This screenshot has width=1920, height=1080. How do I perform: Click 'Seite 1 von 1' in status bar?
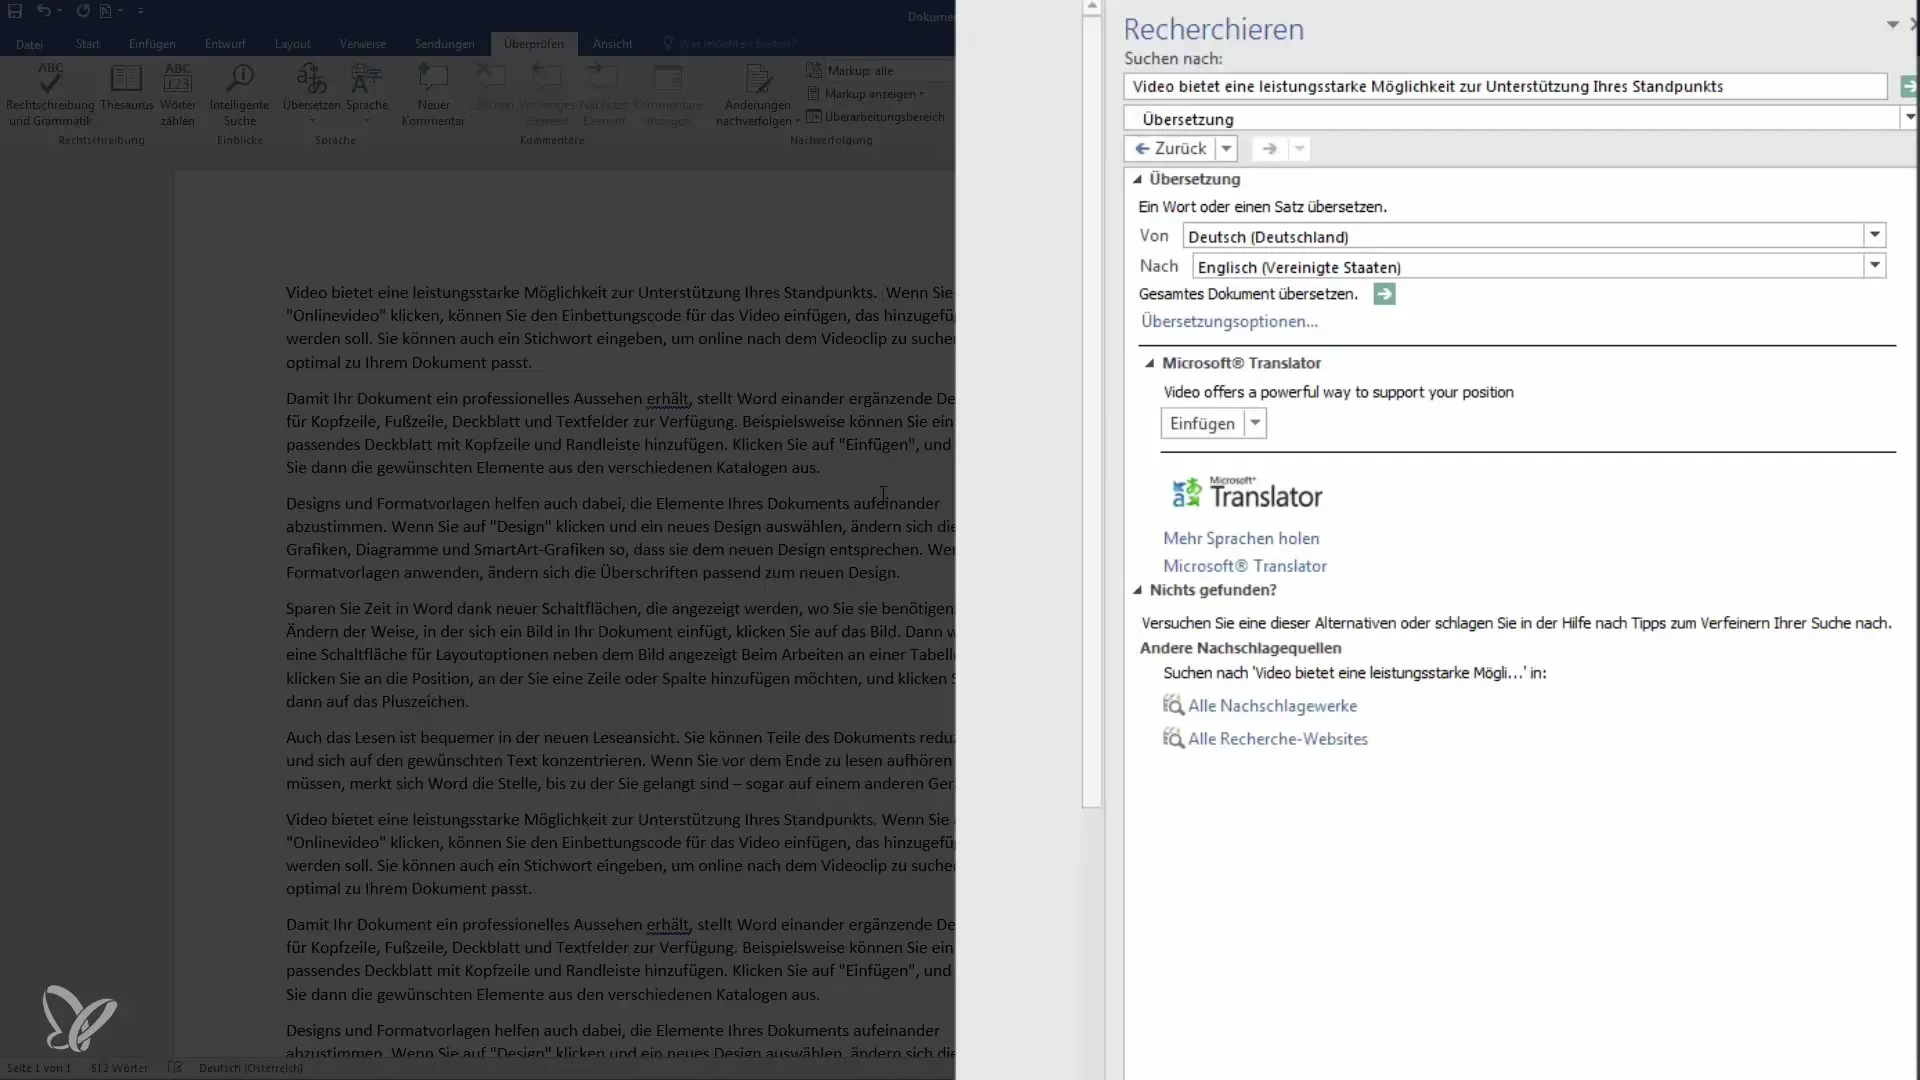[39, 1068]
